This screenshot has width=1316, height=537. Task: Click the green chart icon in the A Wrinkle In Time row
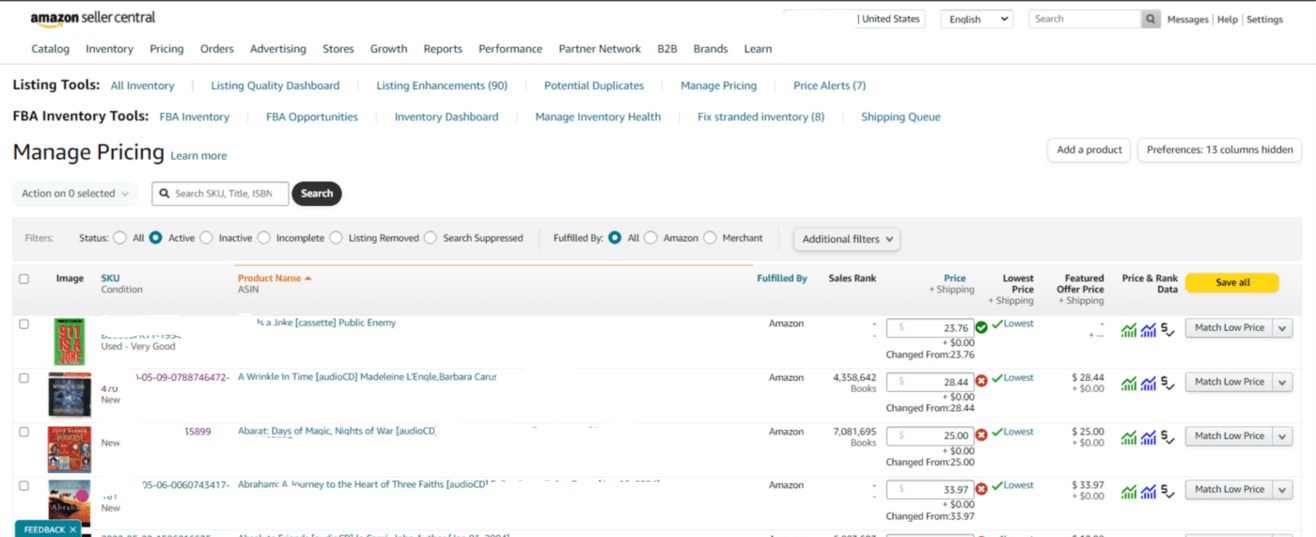coord(1129,383)
